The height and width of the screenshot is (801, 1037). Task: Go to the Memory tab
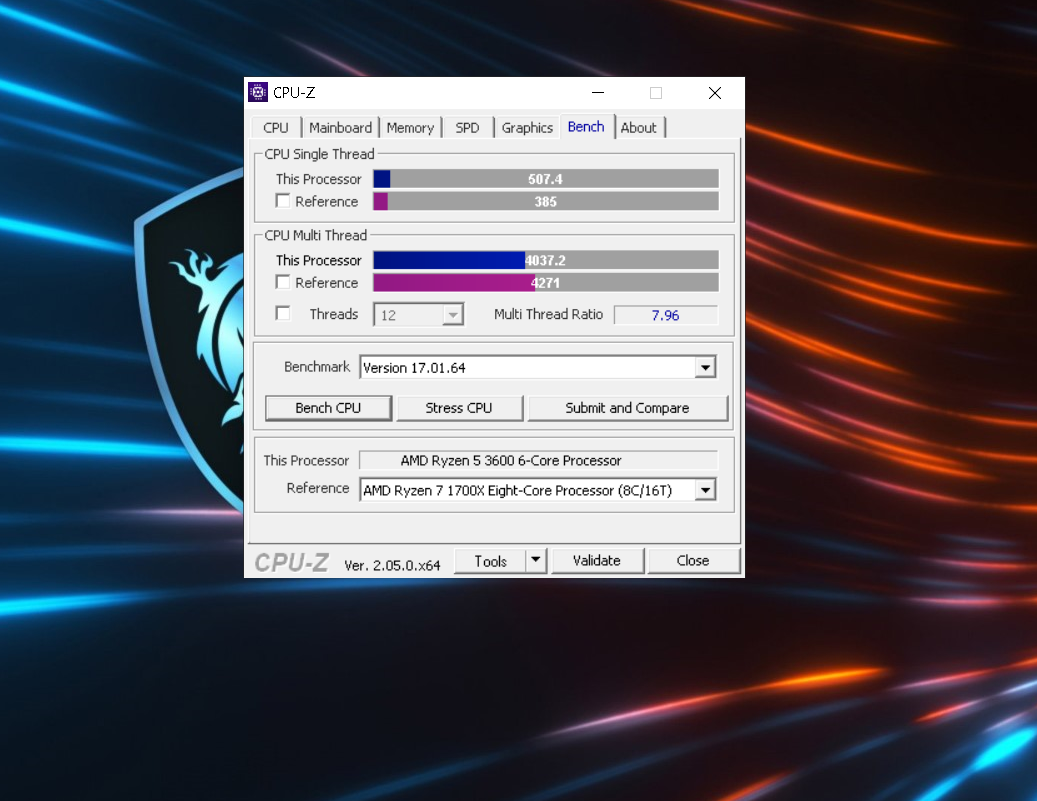(410, 128)
